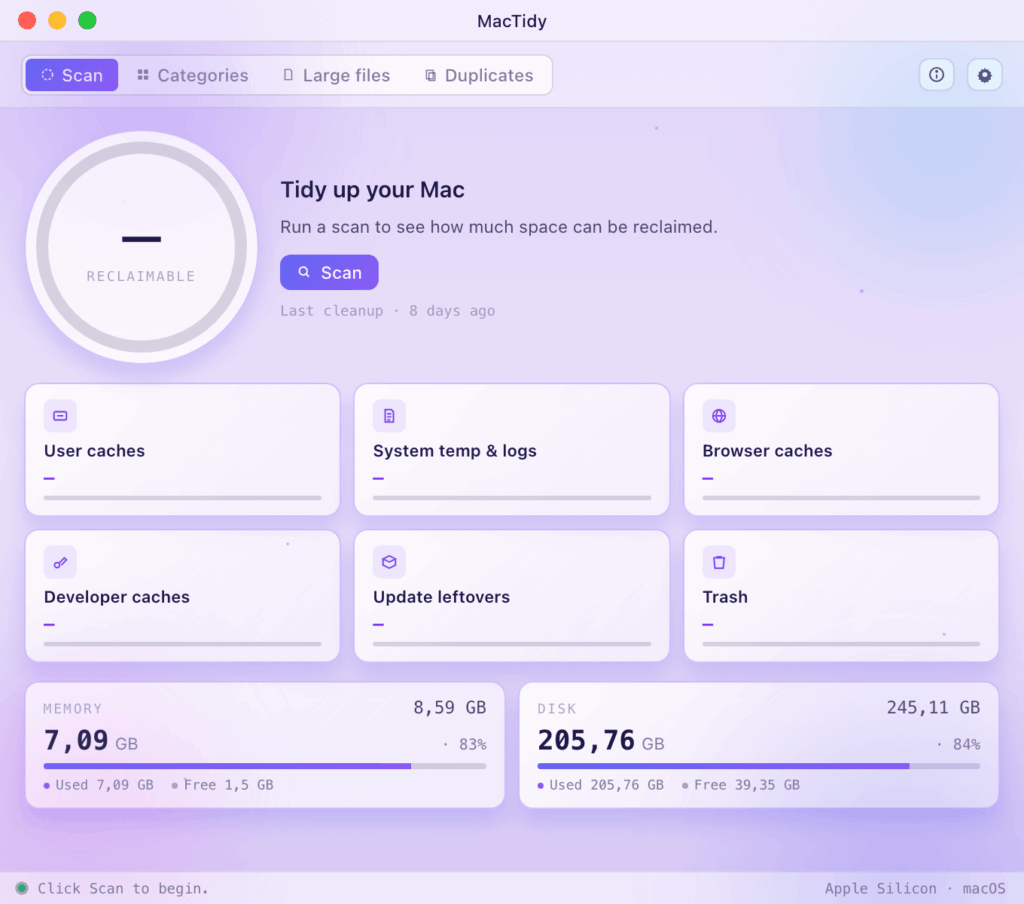Click the disk usage progress bar

[x=759, y=766]
